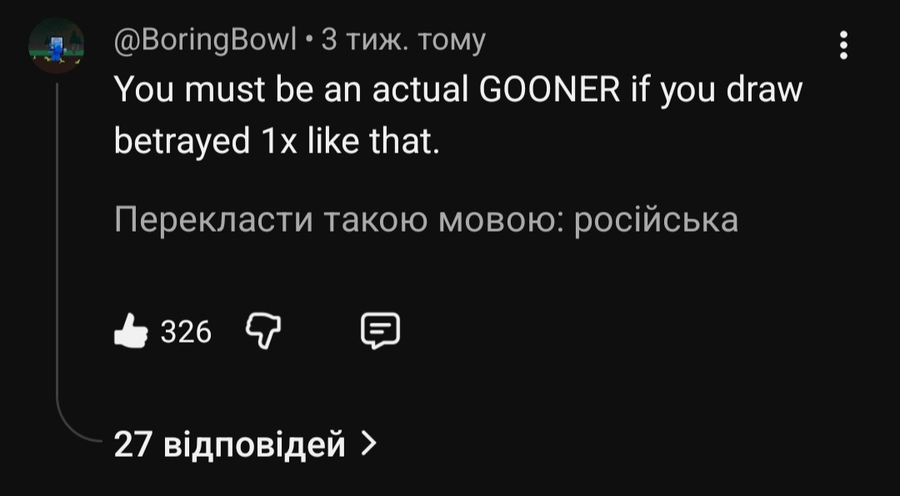Dislike the comment with thumbs down
Viewport: 900px width, 496px height.
[x=263, y=331]
